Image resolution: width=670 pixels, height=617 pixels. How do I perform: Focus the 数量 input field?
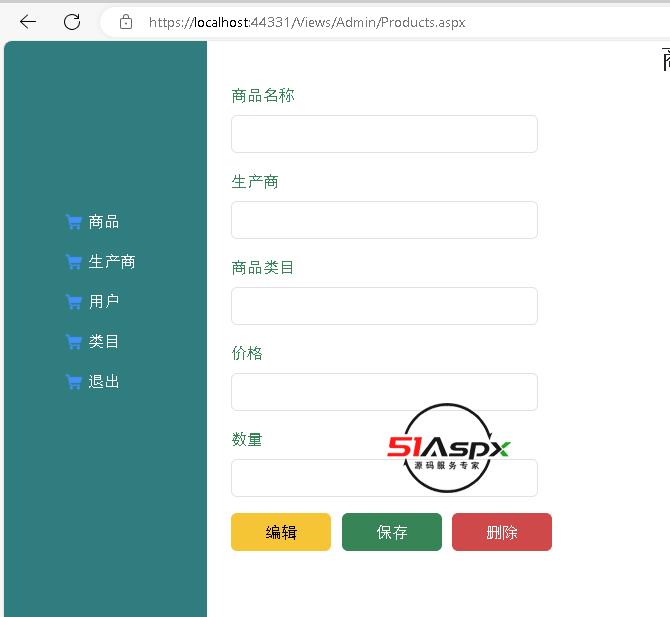[384, 478]
